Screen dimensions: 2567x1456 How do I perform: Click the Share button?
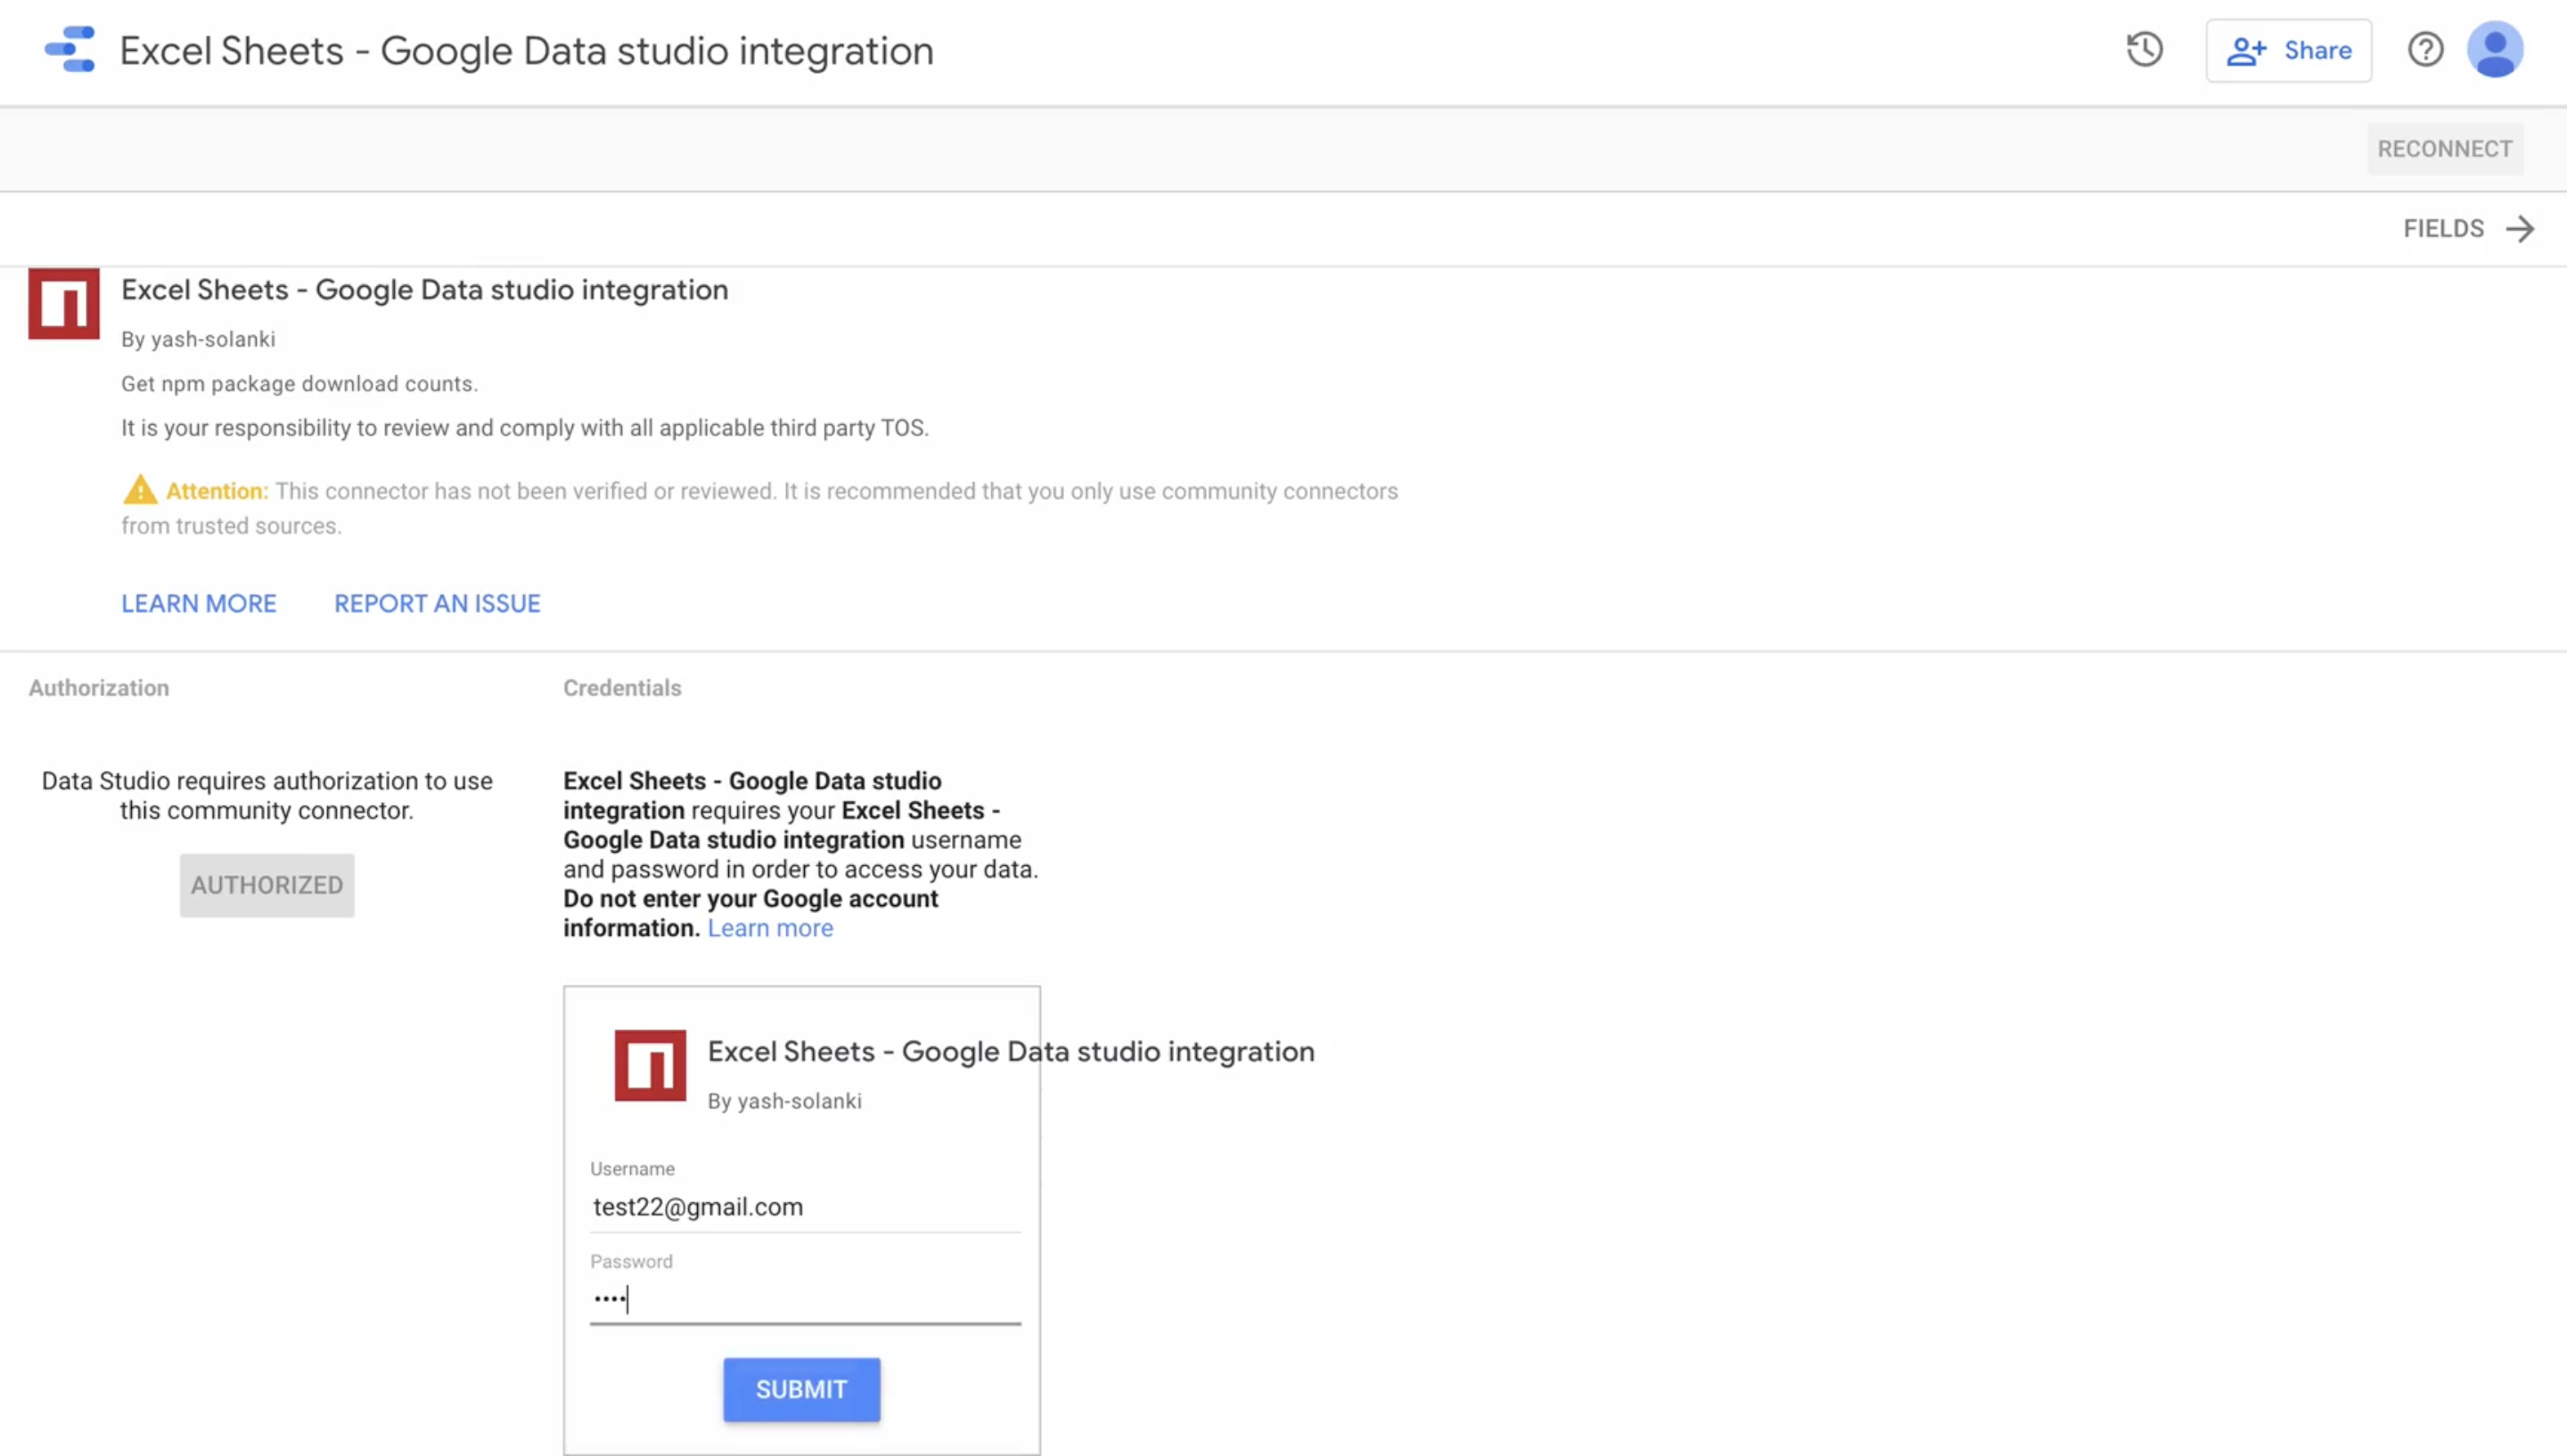[2288, 50]
